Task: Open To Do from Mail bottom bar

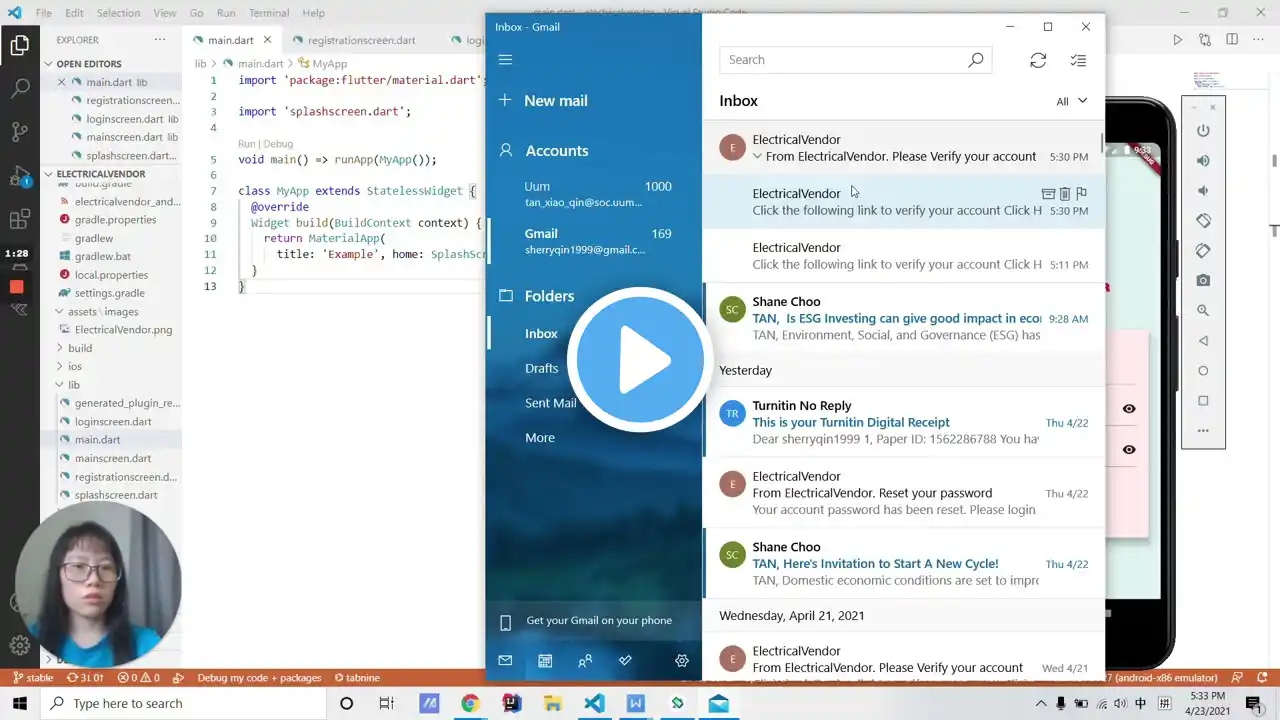Action: (625, 661)
